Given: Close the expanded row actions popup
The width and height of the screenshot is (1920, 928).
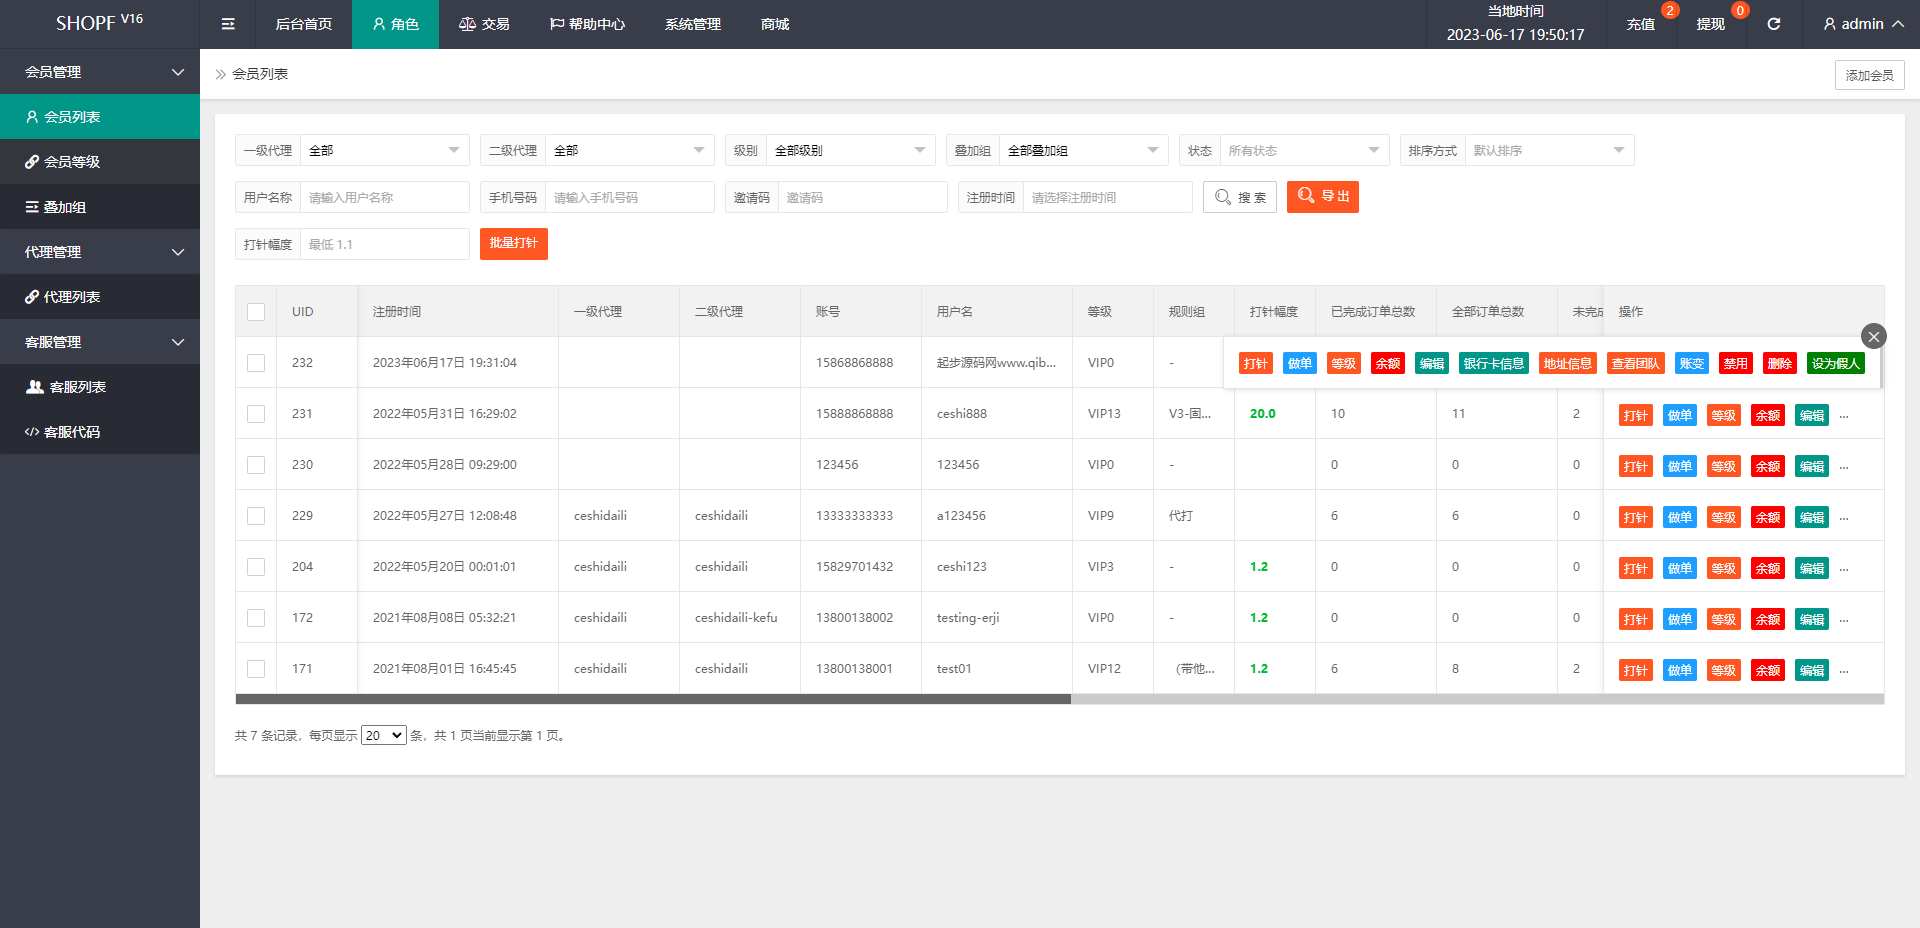Looking at the screenshot, I should click(x=1873, y=336).
